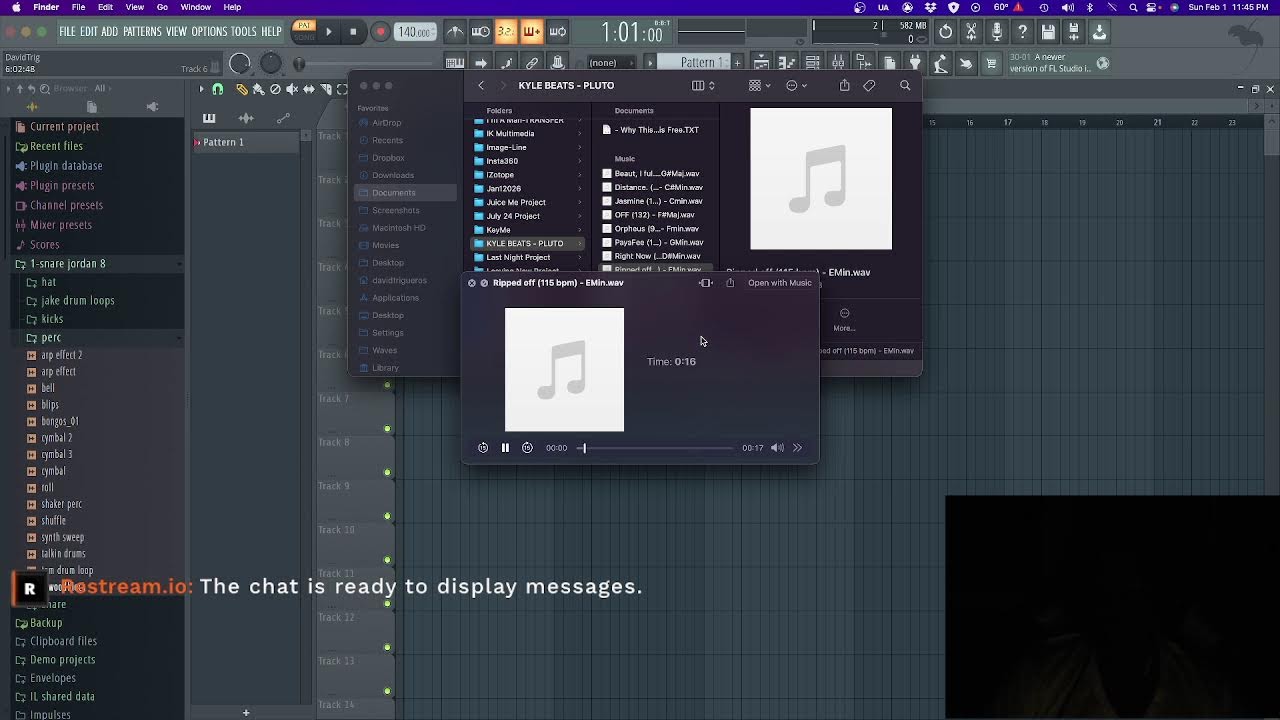Click the Finder search magnifier icon

tap(905, 86)
